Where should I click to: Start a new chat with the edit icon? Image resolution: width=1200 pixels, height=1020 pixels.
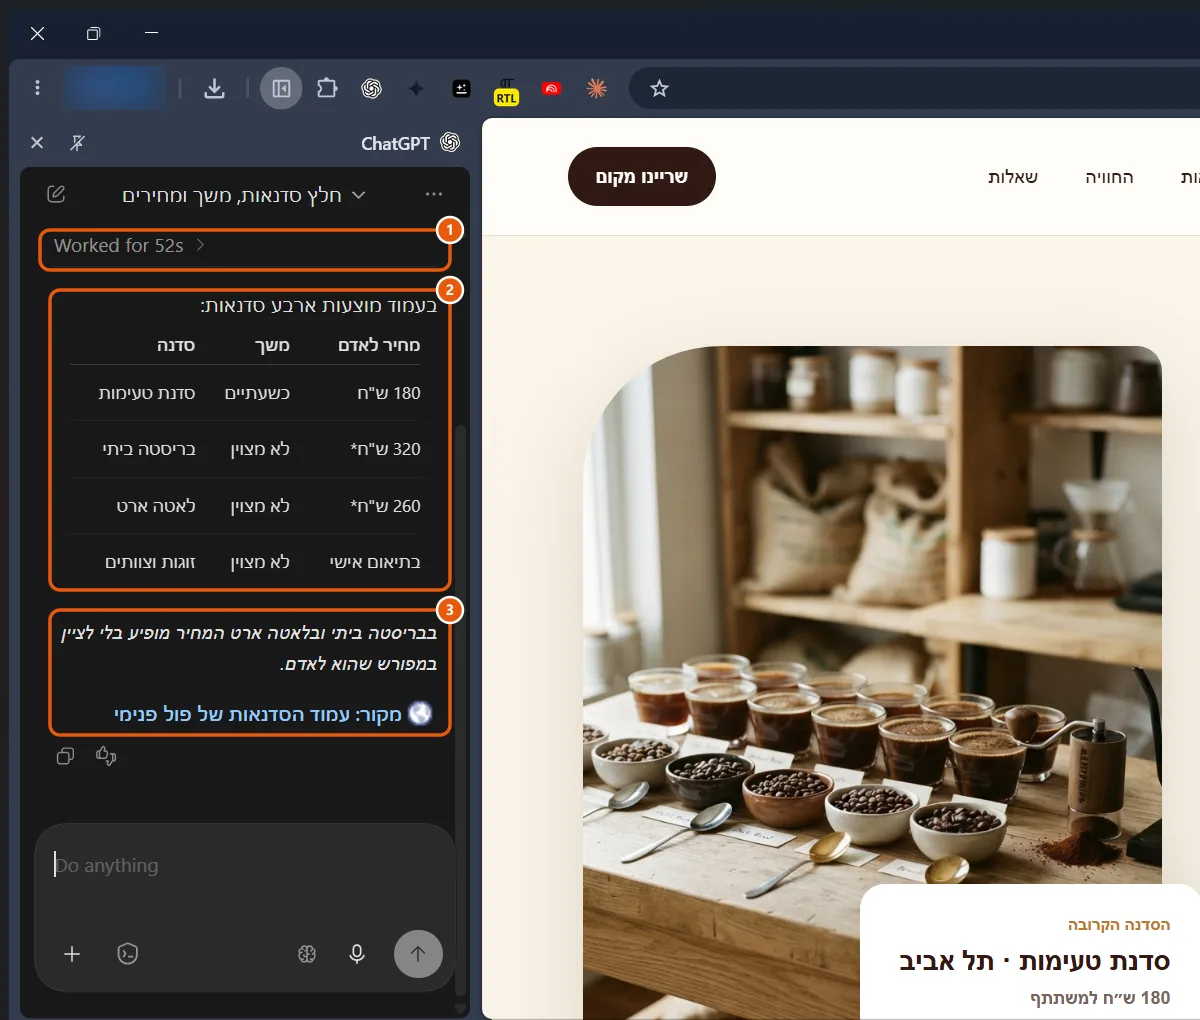coord(56,194)
